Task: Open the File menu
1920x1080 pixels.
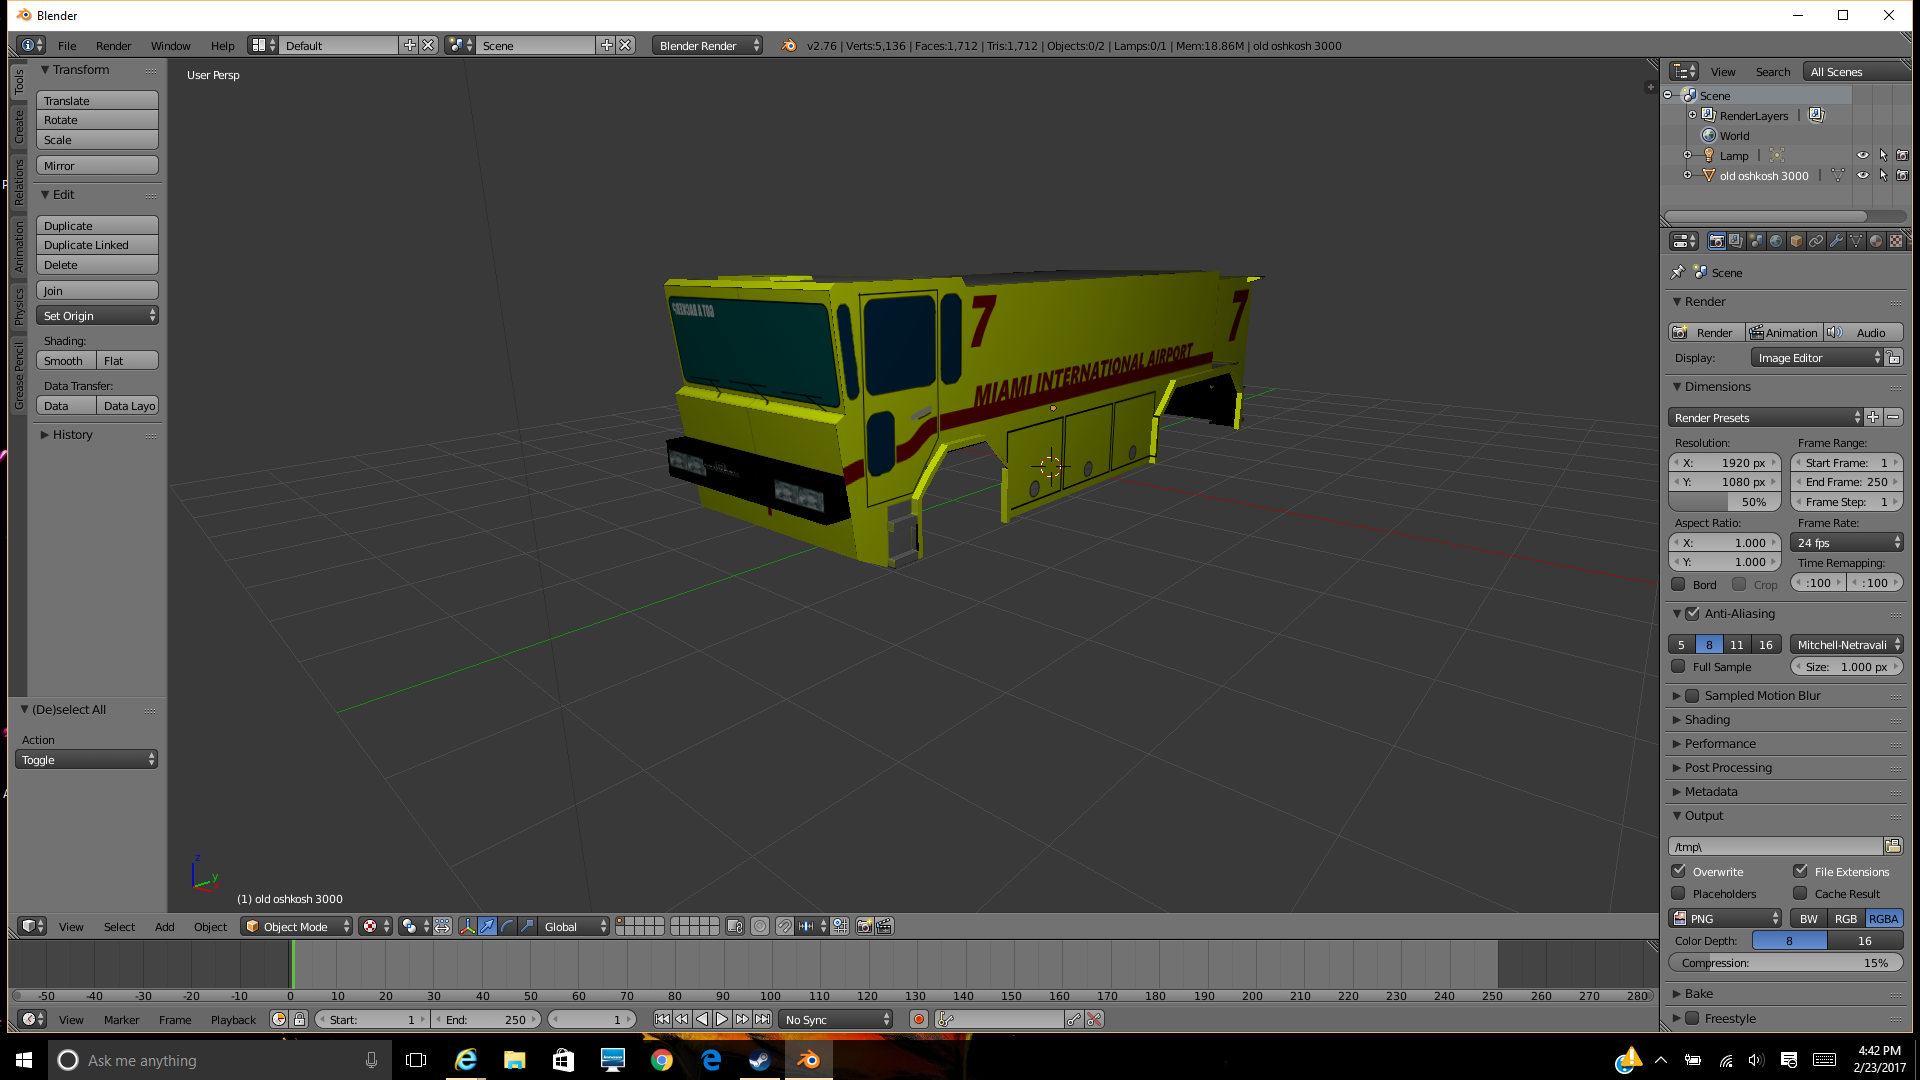Action: (67, 45)
